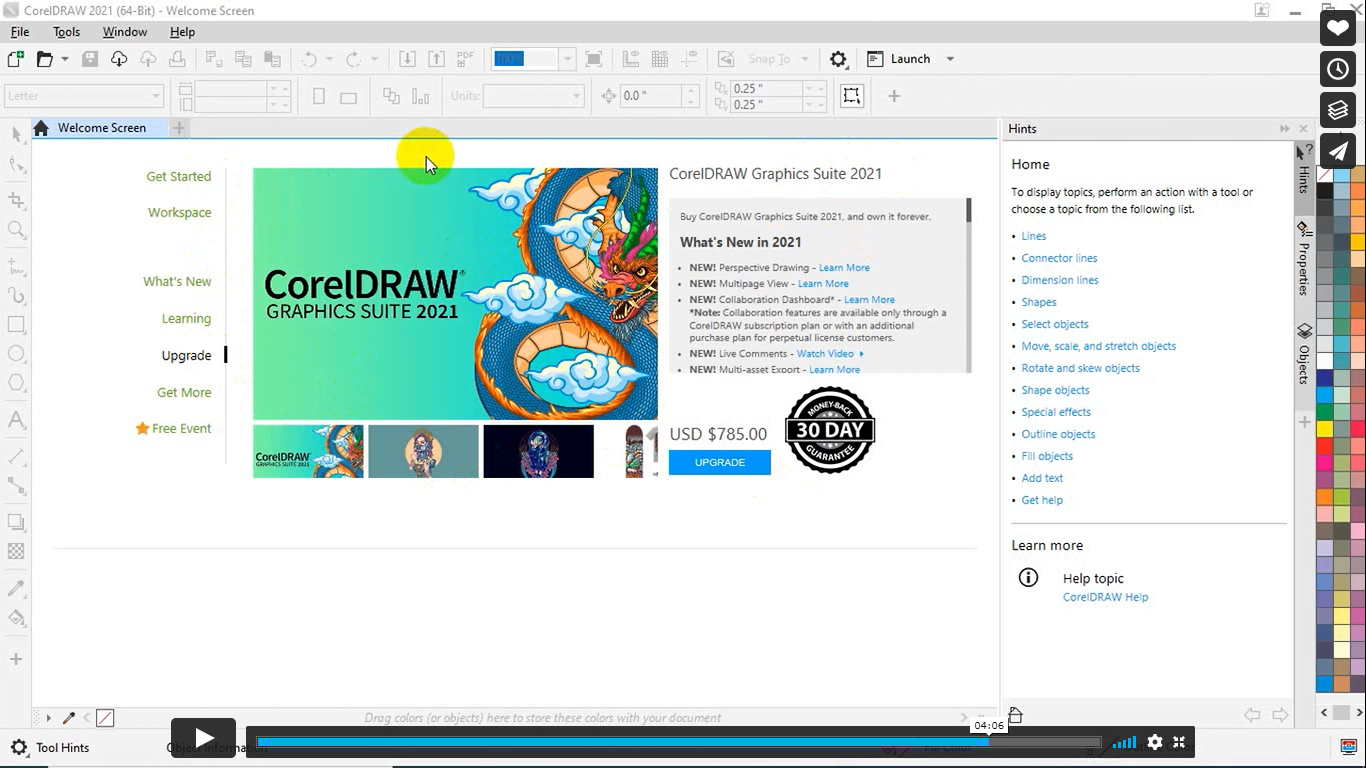Viewport: 1366px width, 768px height.
Task: Open the Help menu
Action: pyautogui.click(x=182, y=32)
